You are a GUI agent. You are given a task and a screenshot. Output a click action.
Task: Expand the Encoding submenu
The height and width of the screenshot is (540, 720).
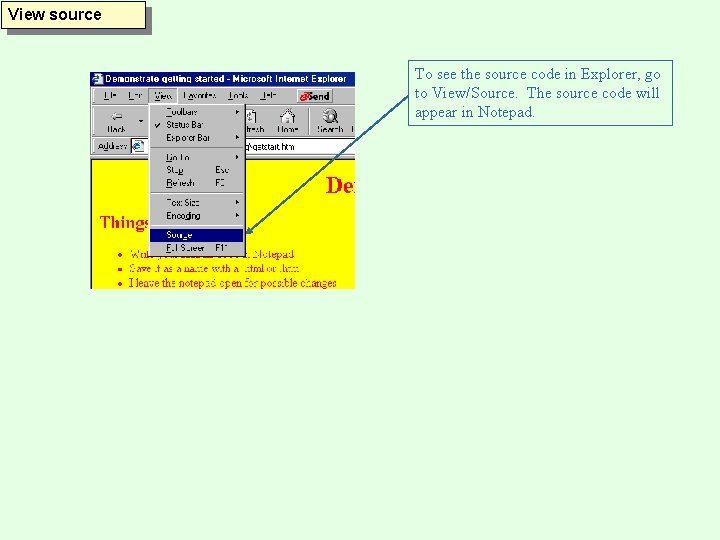(x=197, y=215)
